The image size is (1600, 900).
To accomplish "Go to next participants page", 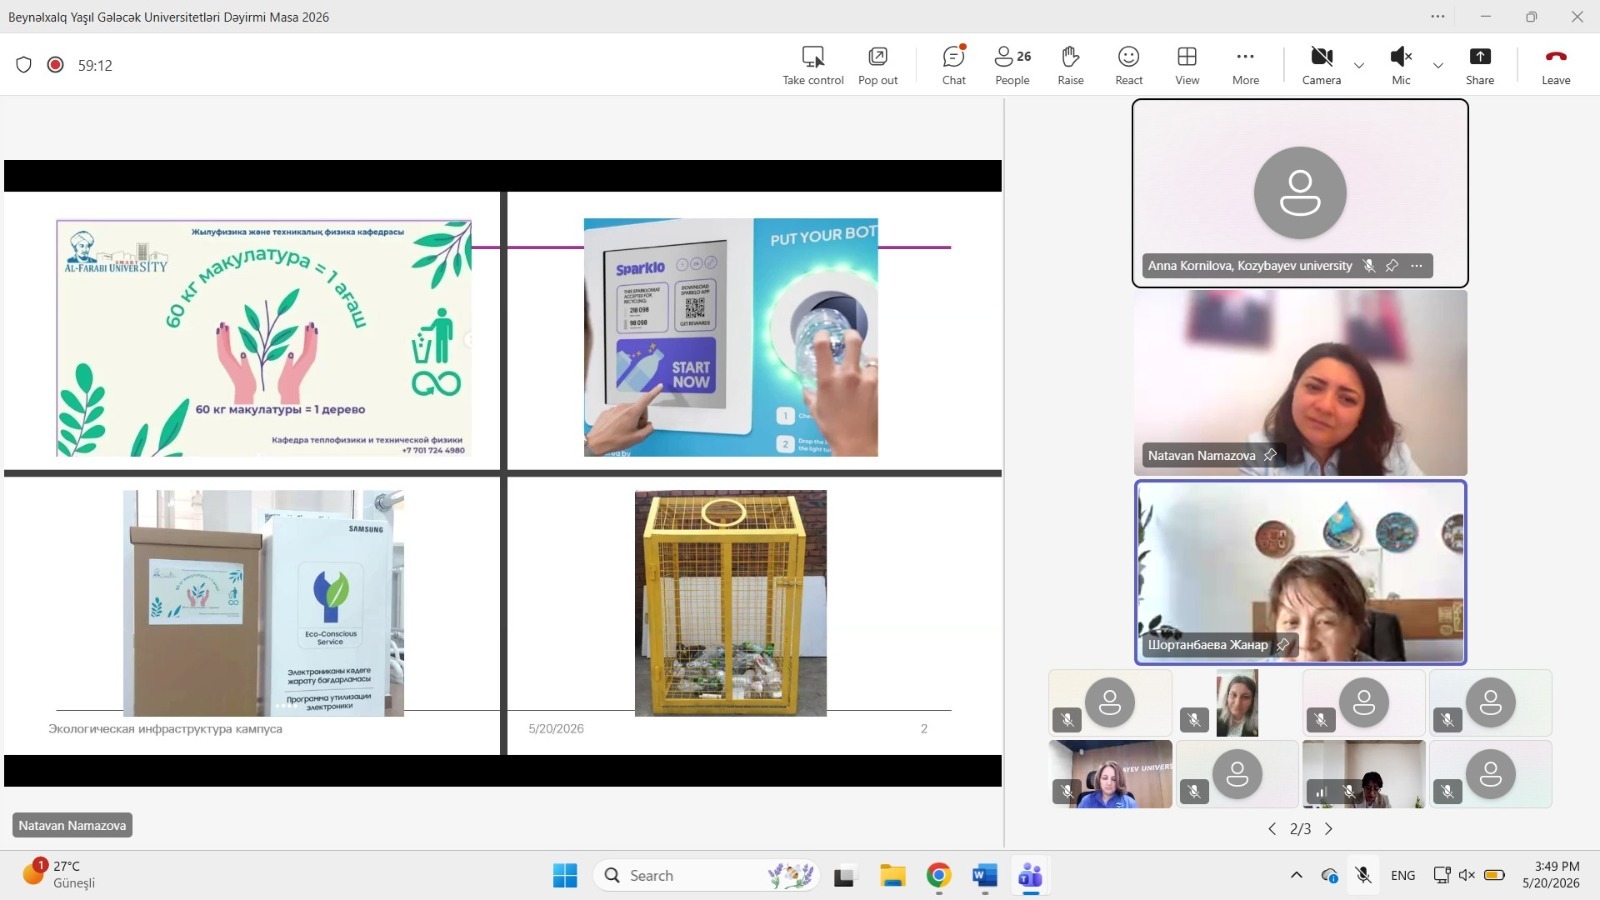I will pyautogui.click(x=1329, y=829).
